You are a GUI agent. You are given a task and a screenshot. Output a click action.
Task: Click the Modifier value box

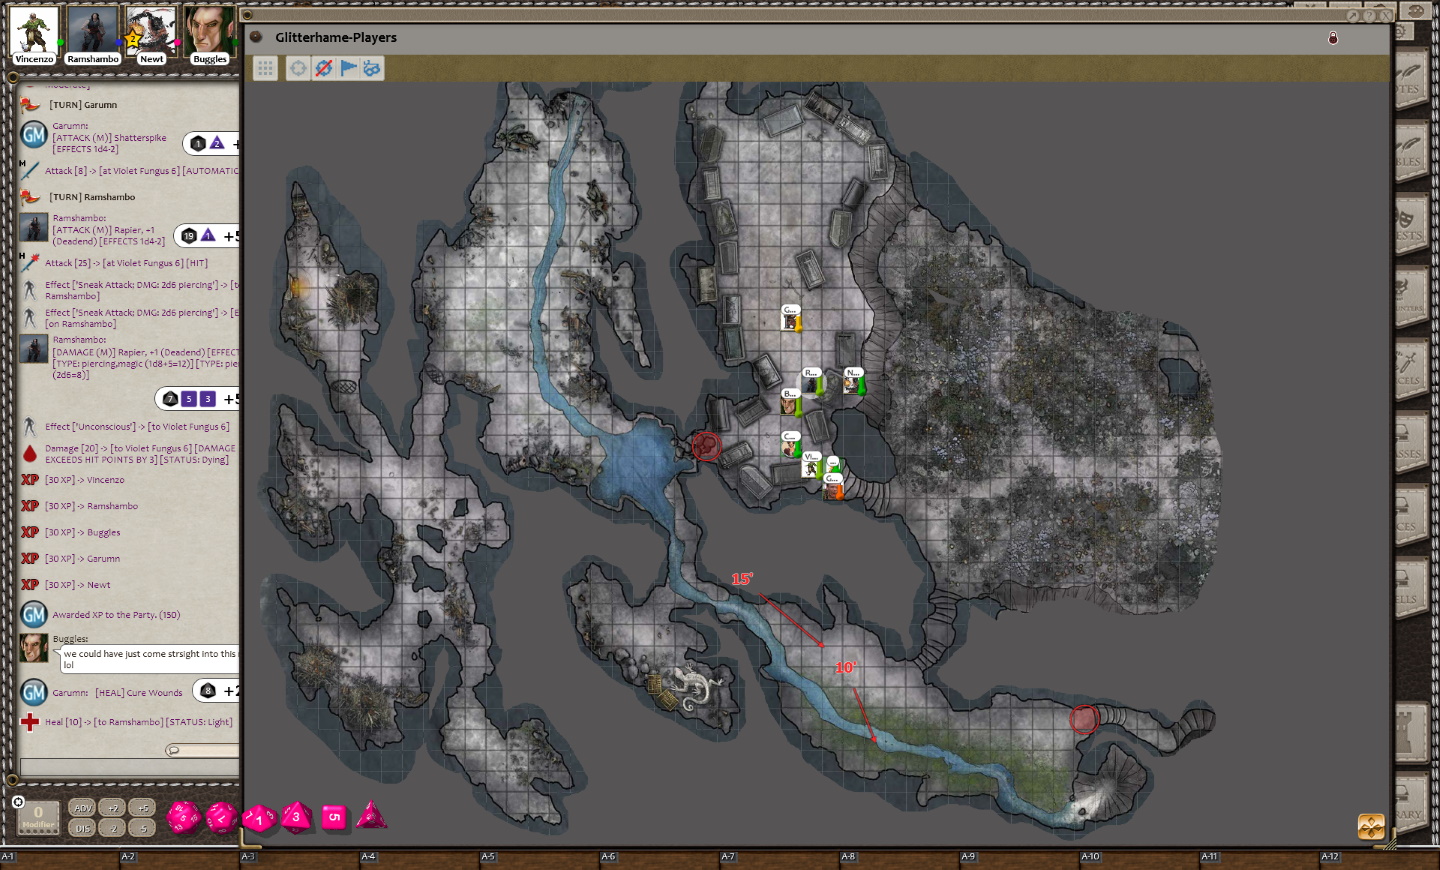[39, 818]
